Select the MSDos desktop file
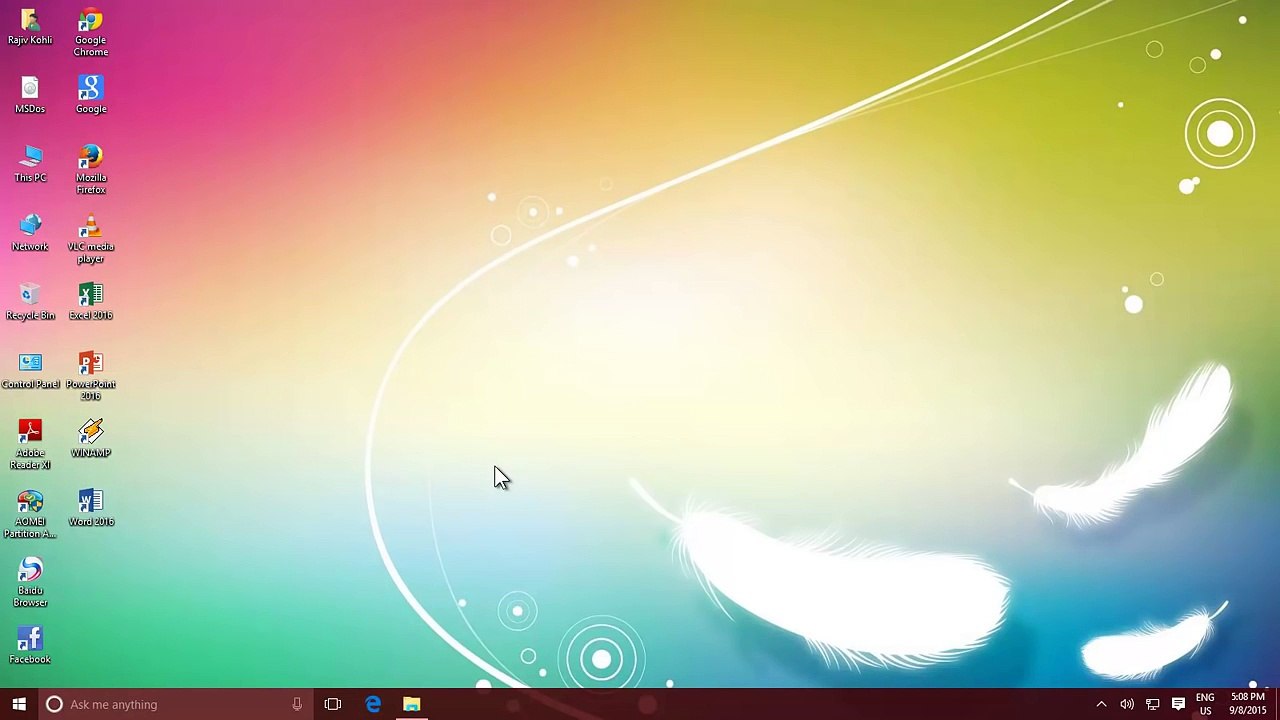The width and height of the screenshot is (1280, 720). (30, 95)
